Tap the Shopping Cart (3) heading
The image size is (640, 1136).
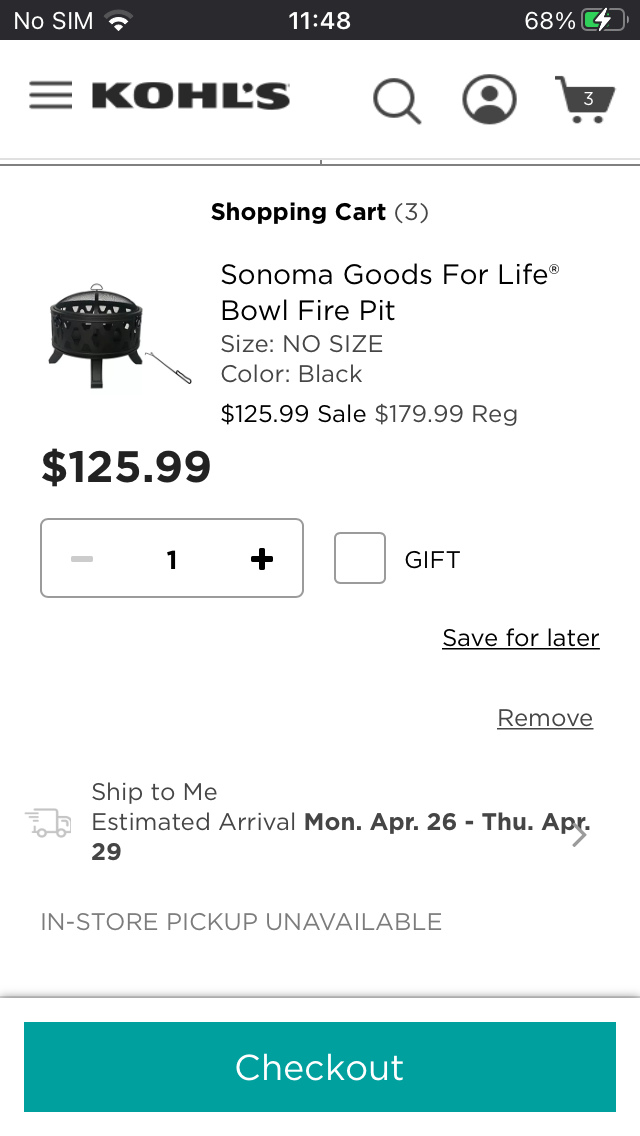(x=320, y=212)
